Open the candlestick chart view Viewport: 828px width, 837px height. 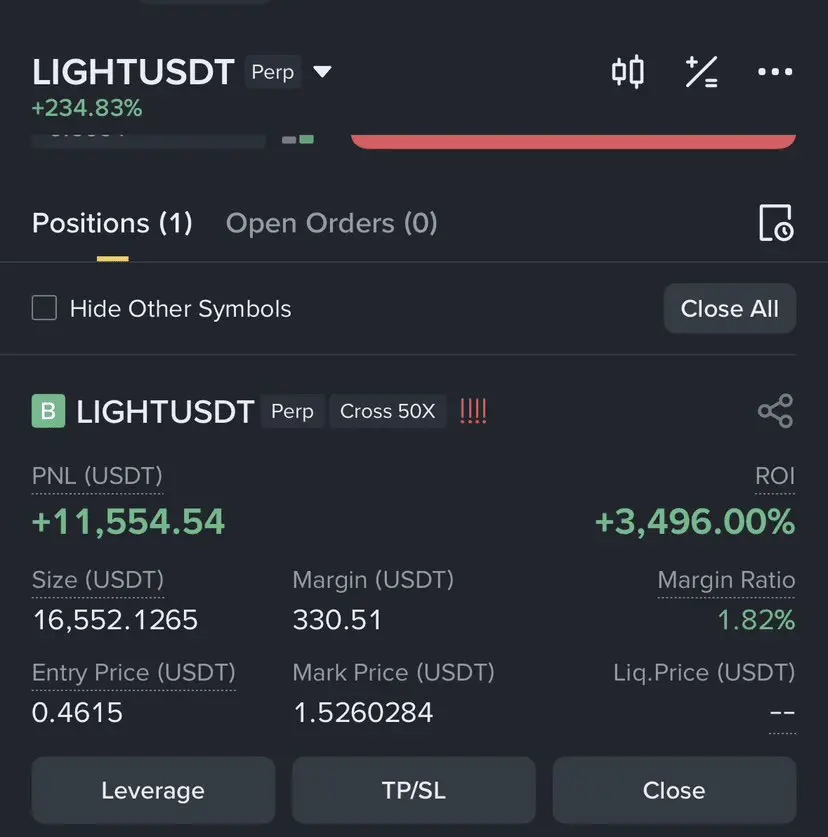click(628, 72)
